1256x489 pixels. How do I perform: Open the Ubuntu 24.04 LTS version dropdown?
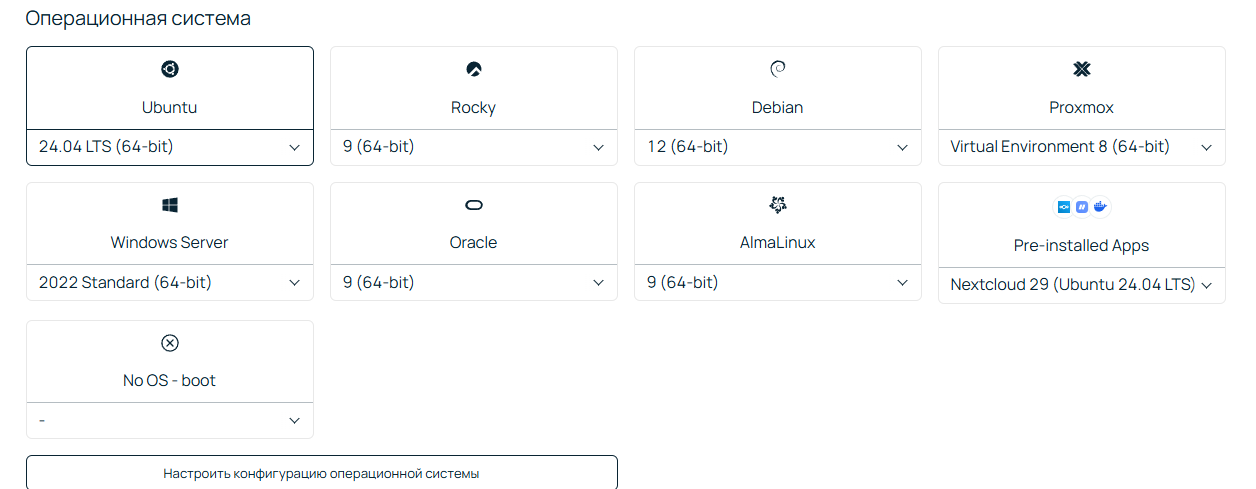pos(170,147)
